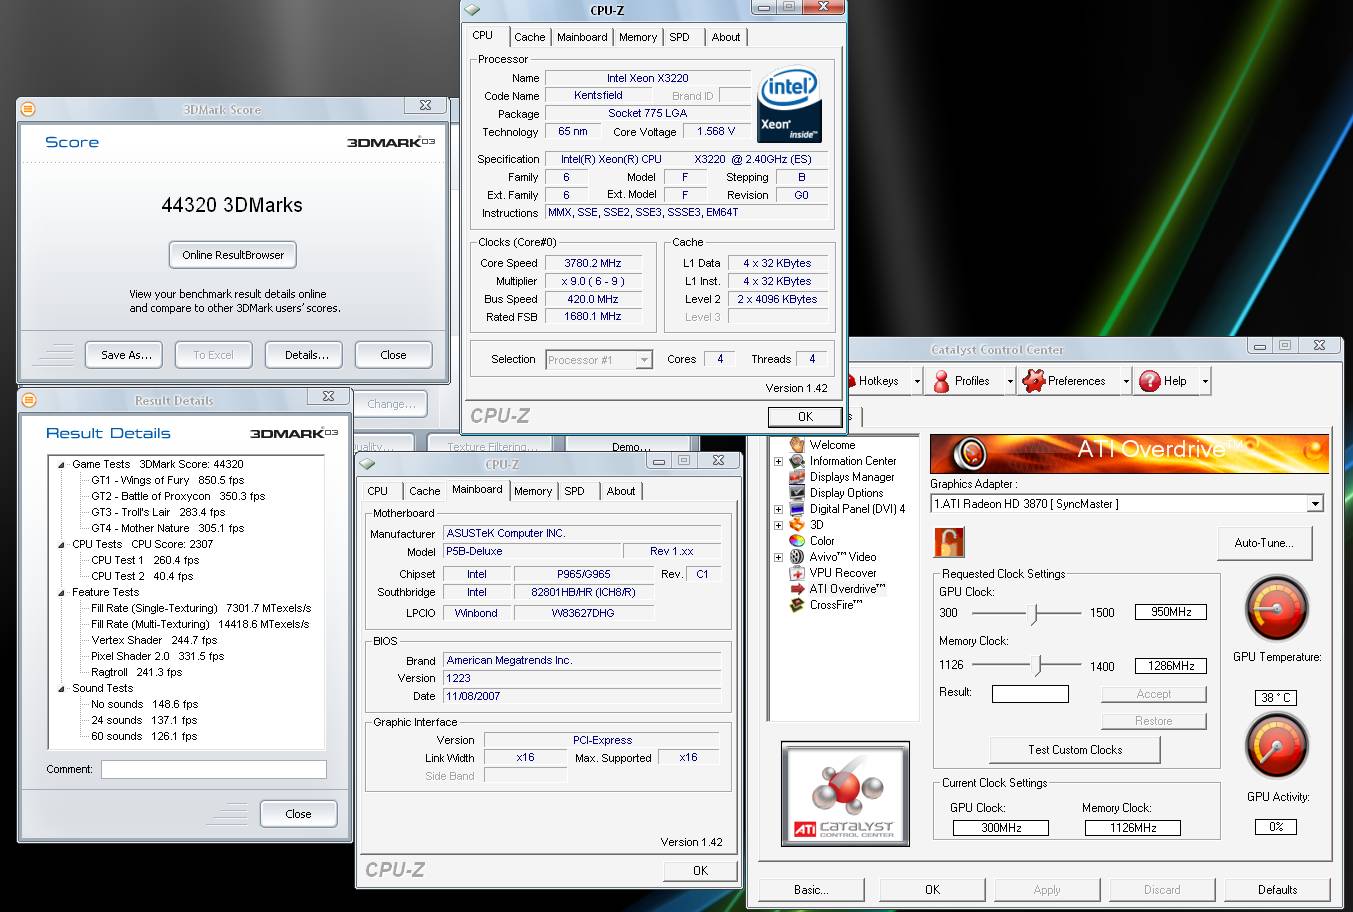Click the ATI Catalyst Control Center logo
1353x912 pixels.
[x=845, y=794]
